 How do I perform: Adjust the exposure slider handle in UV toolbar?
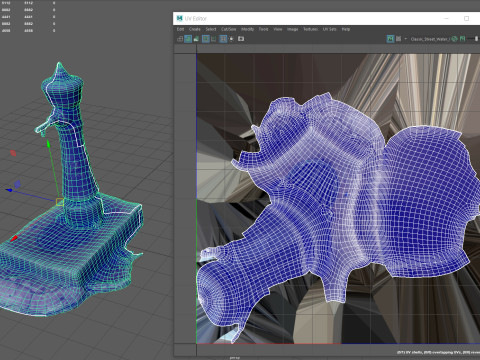click(477, 39)
